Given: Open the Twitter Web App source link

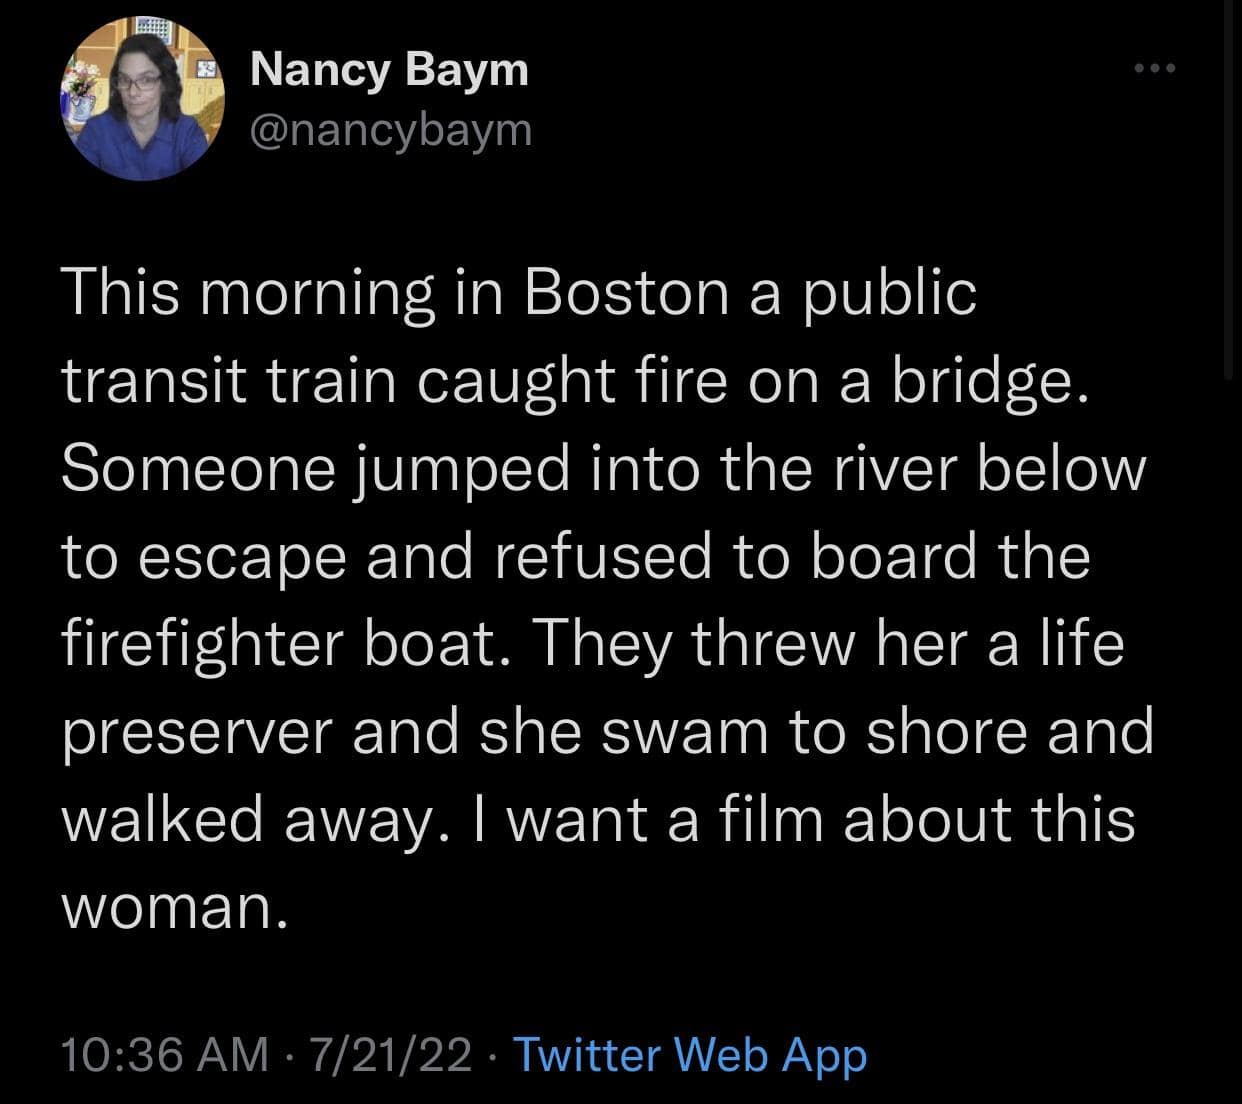Looking at the screenshot, I should click(689, 1054).
